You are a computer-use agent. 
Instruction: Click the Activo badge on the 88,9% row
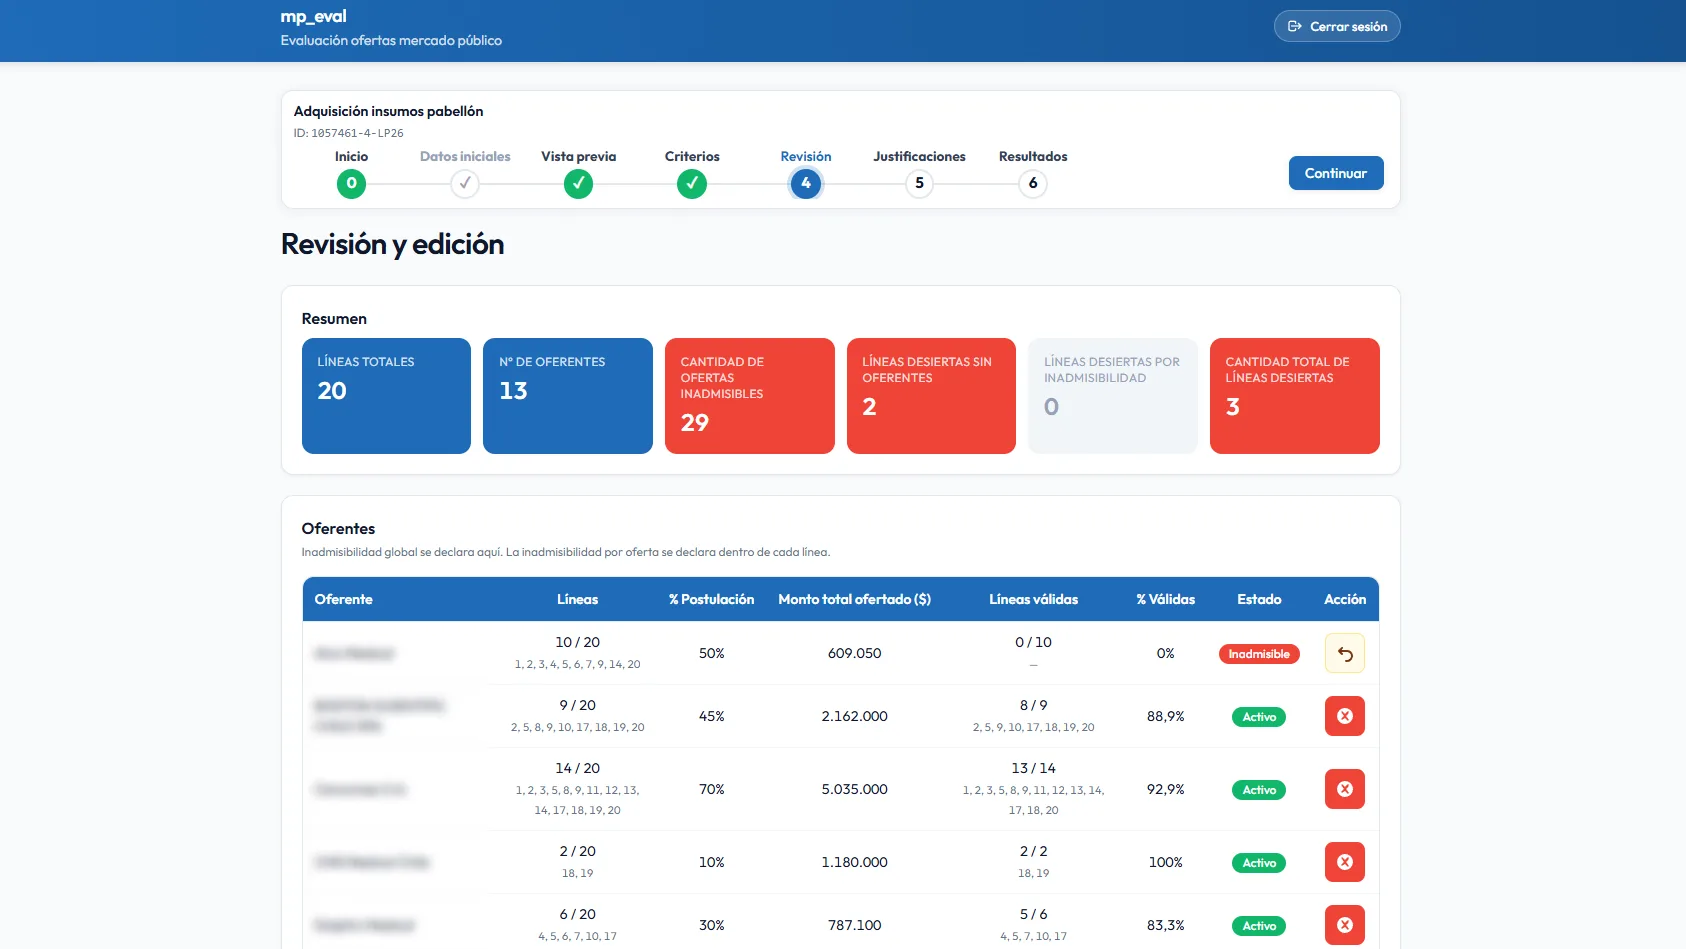point(1259,716)
